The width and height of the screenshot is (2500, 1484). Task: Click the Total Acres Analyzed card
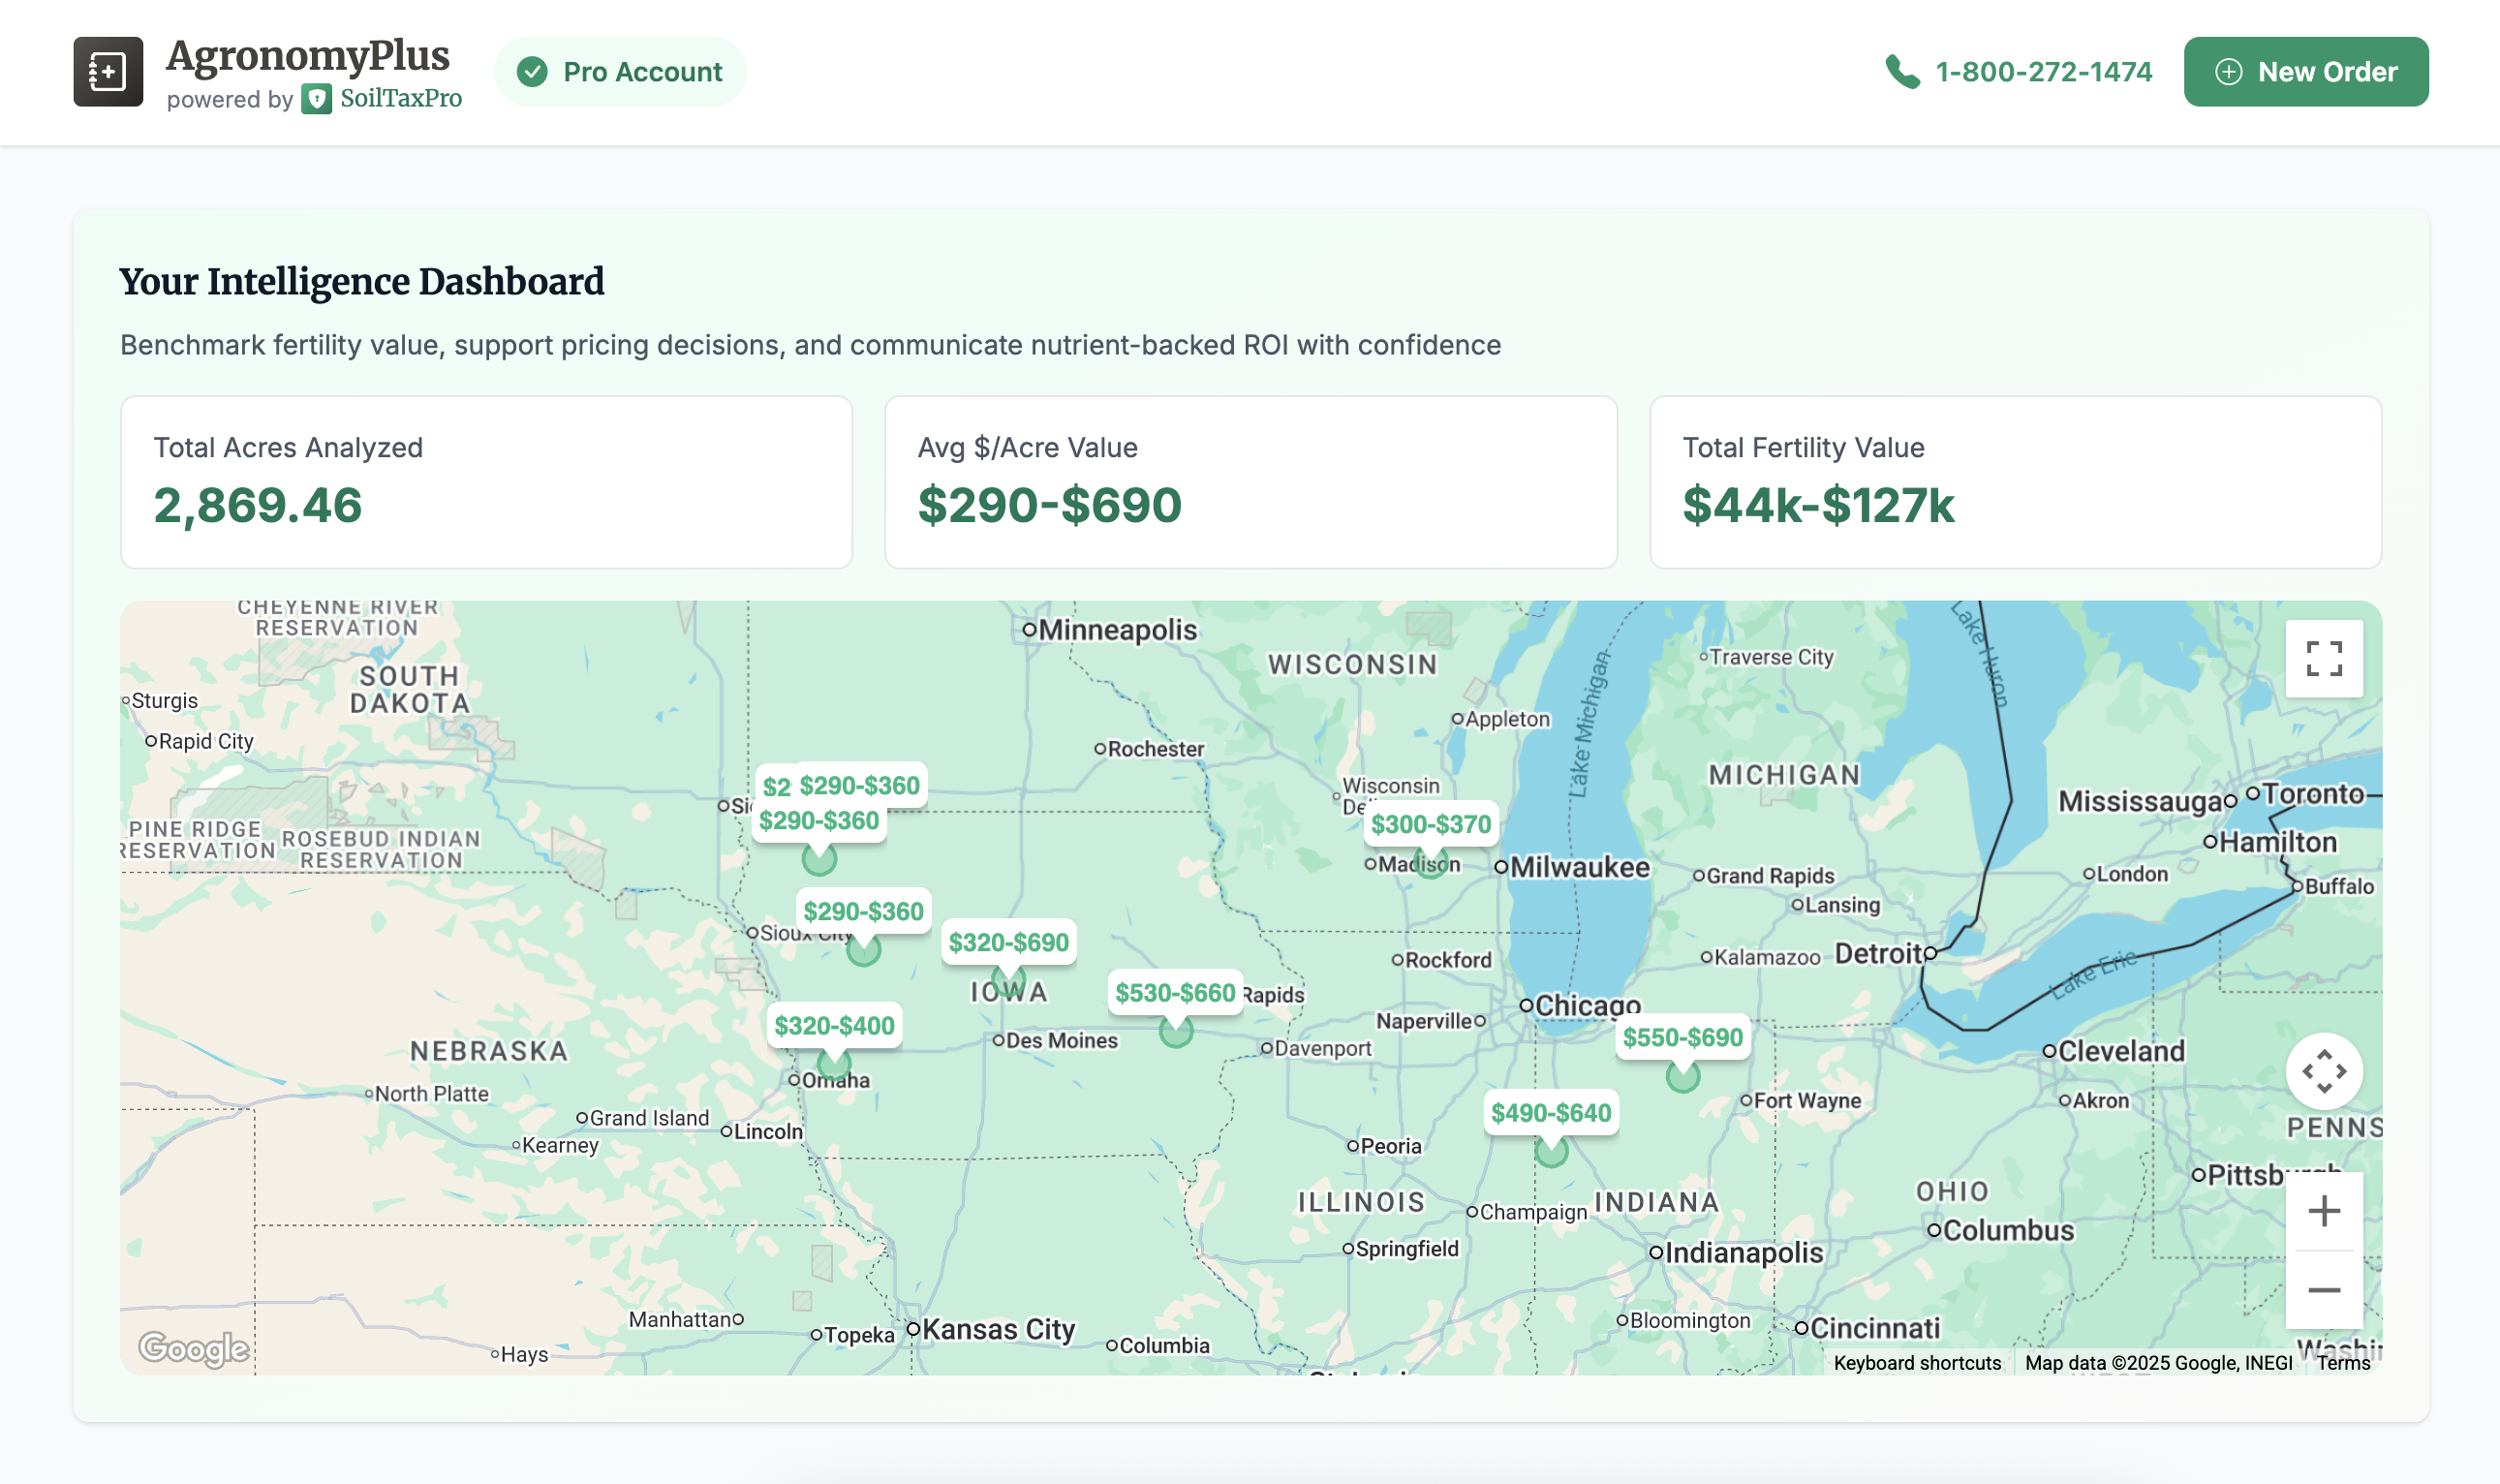click(486, 483)
